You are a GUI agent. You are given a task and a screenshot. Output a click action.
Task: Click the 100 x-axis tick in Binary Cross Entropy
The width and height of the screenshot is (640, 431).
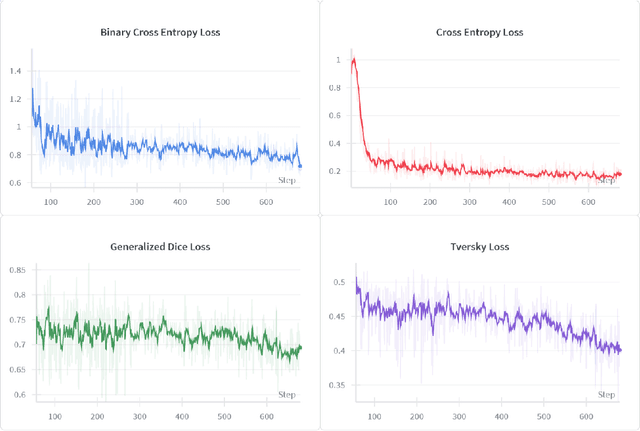(51, 202)
